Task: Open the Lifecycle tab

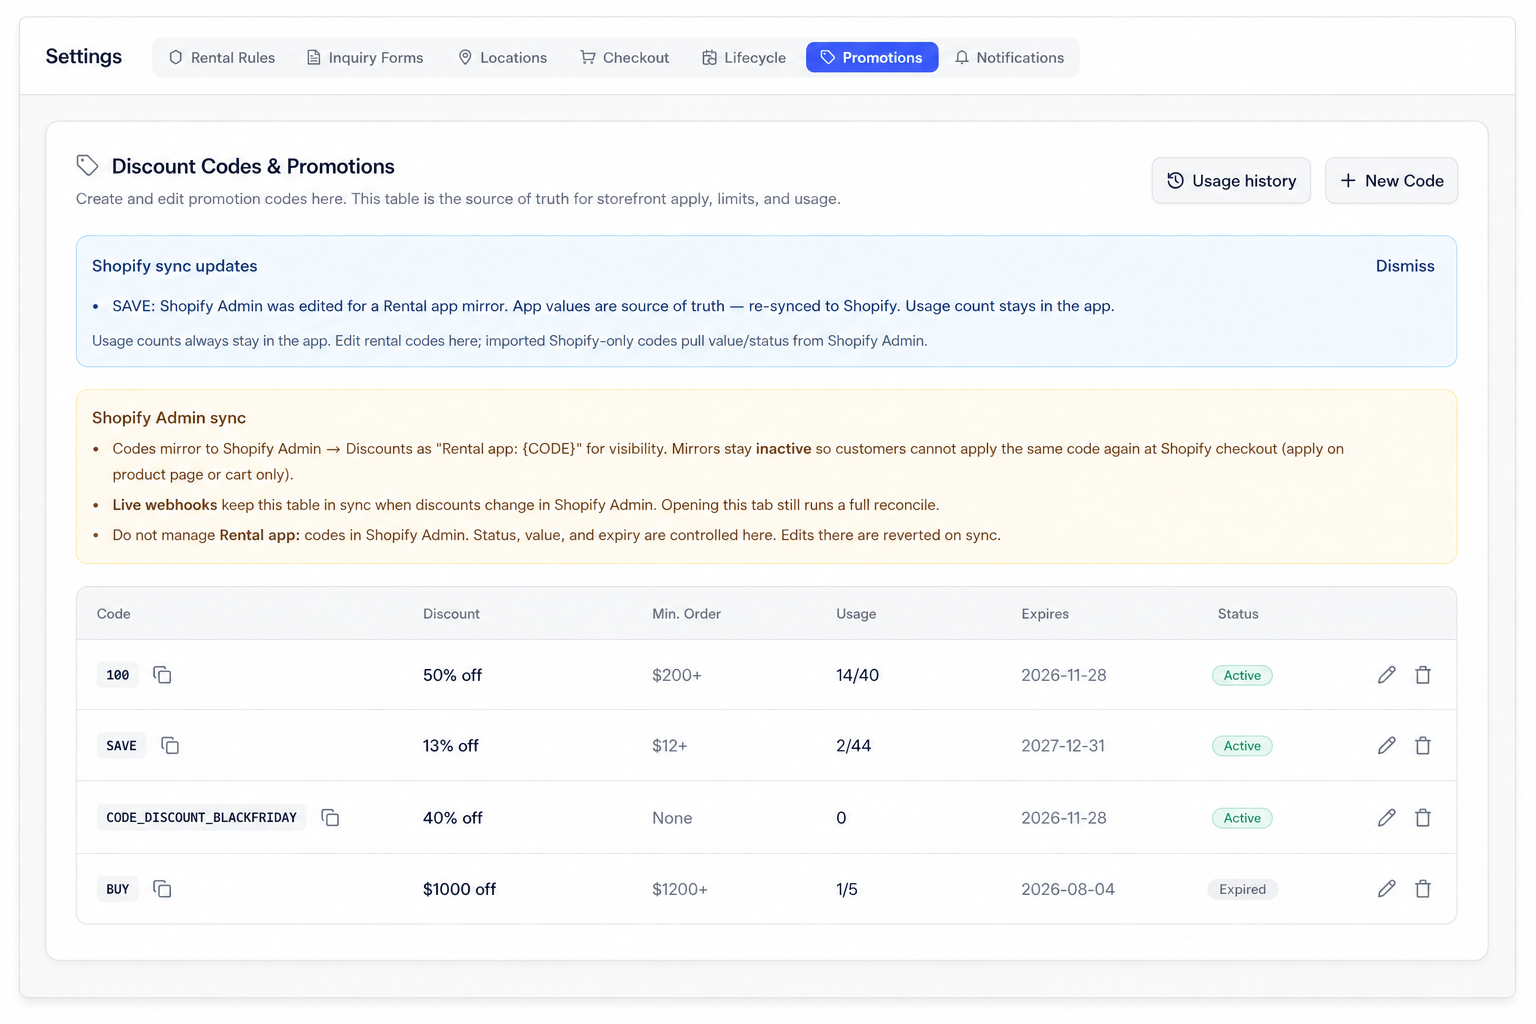Action: pyautogui.click(x=744, y=58)
